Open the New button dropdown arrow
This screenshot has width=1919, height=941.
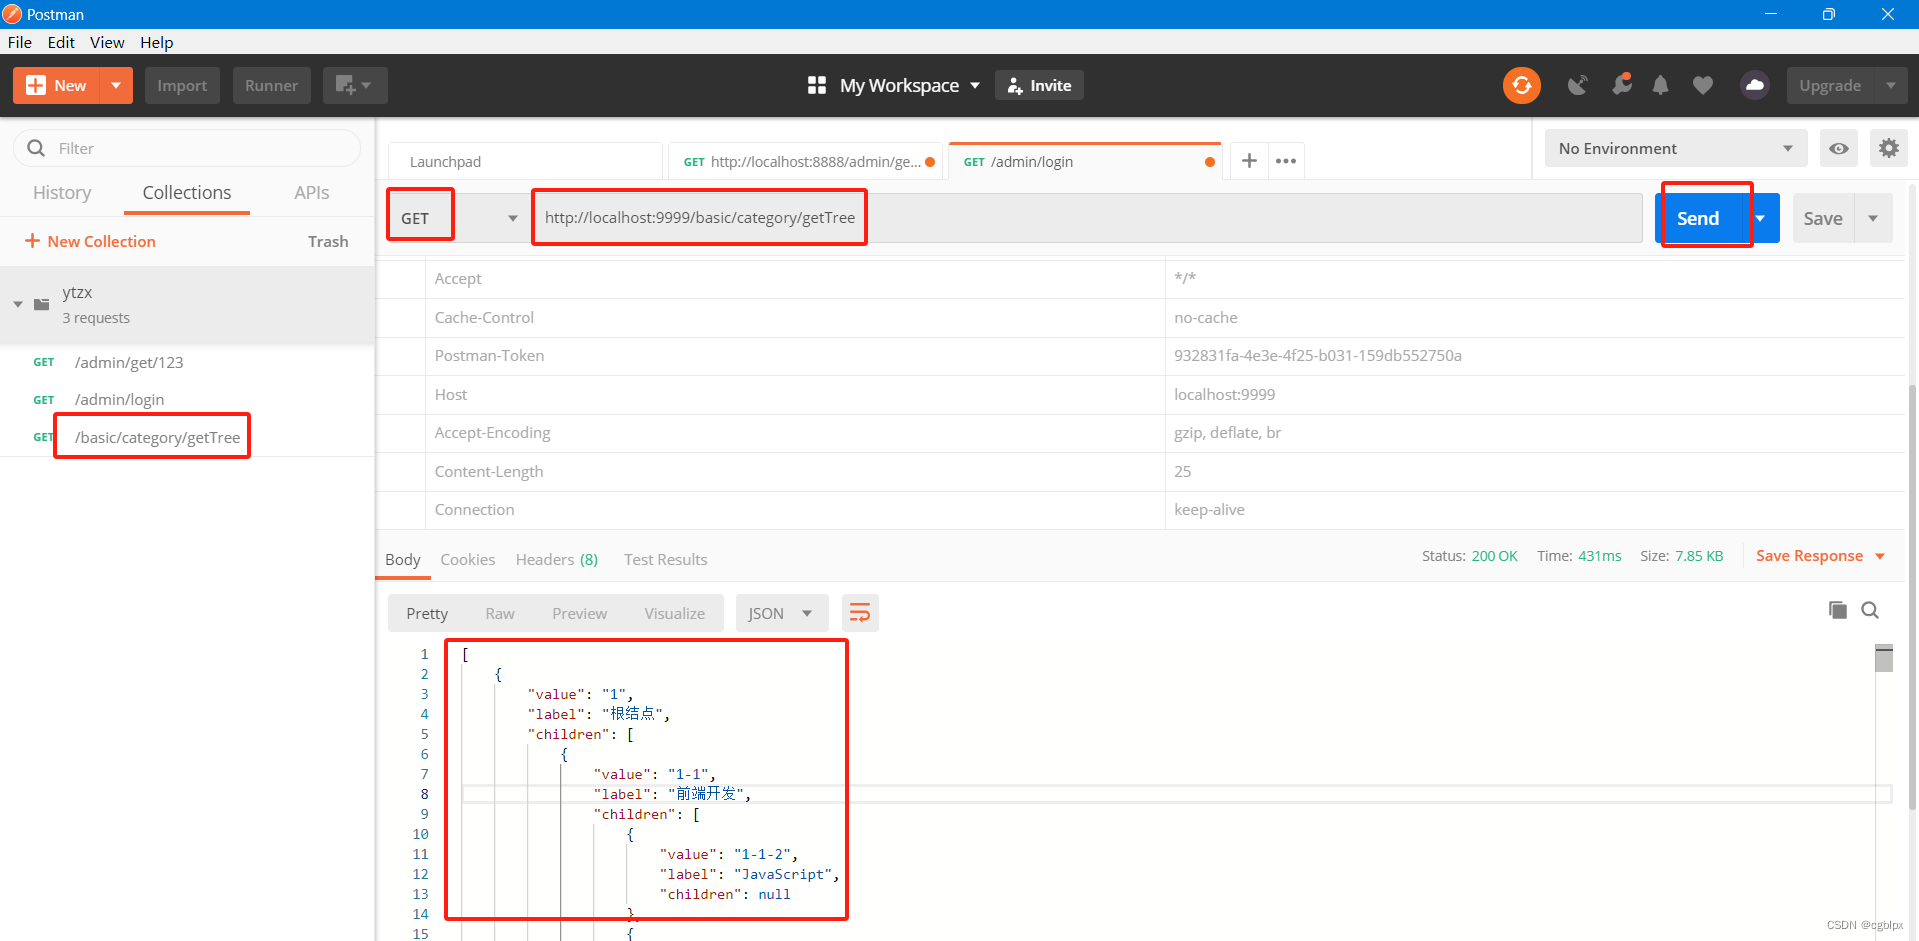[x=116, y=86]
